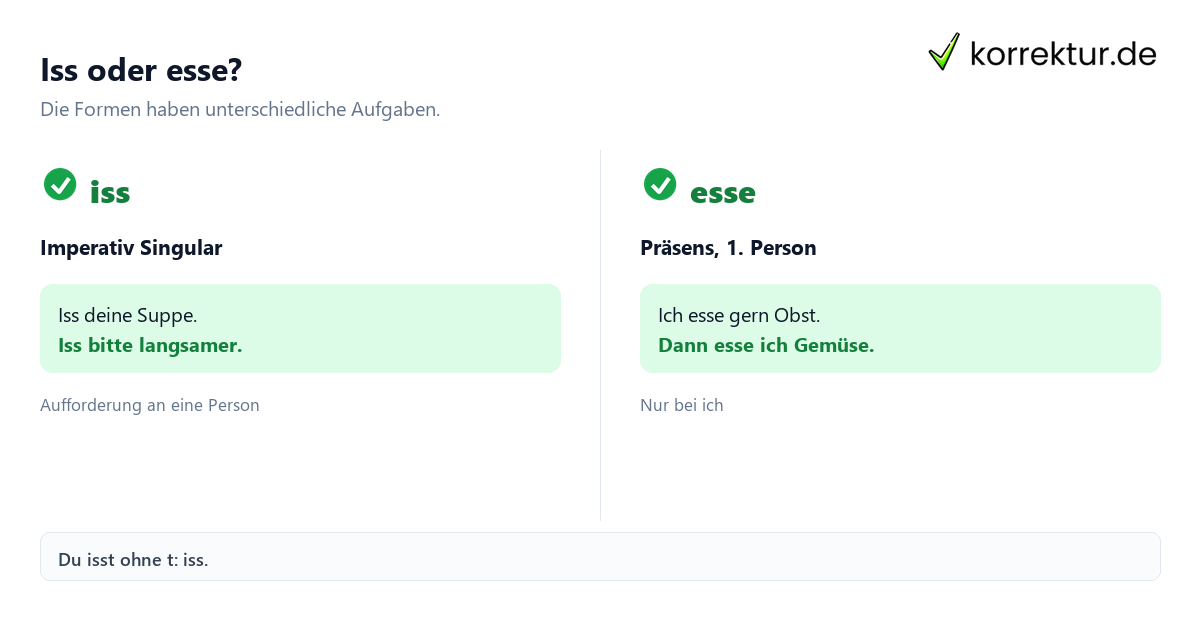
Task: Click the bold example 'Dann esse ich Gemüse.'
Action: point(766,345)
